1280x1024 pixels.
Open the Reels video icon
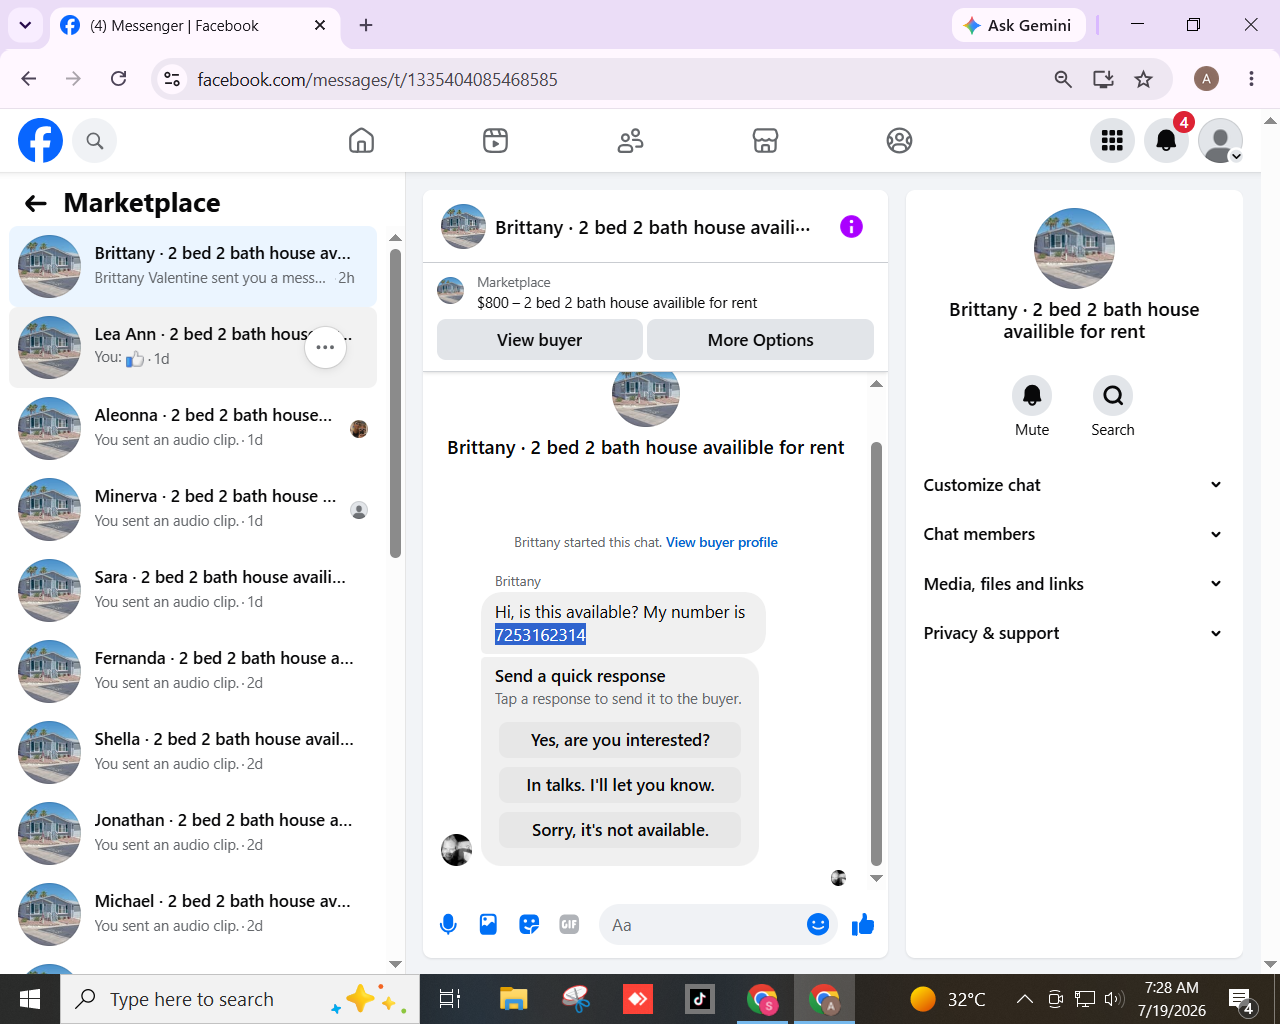[x=495, y=140]
